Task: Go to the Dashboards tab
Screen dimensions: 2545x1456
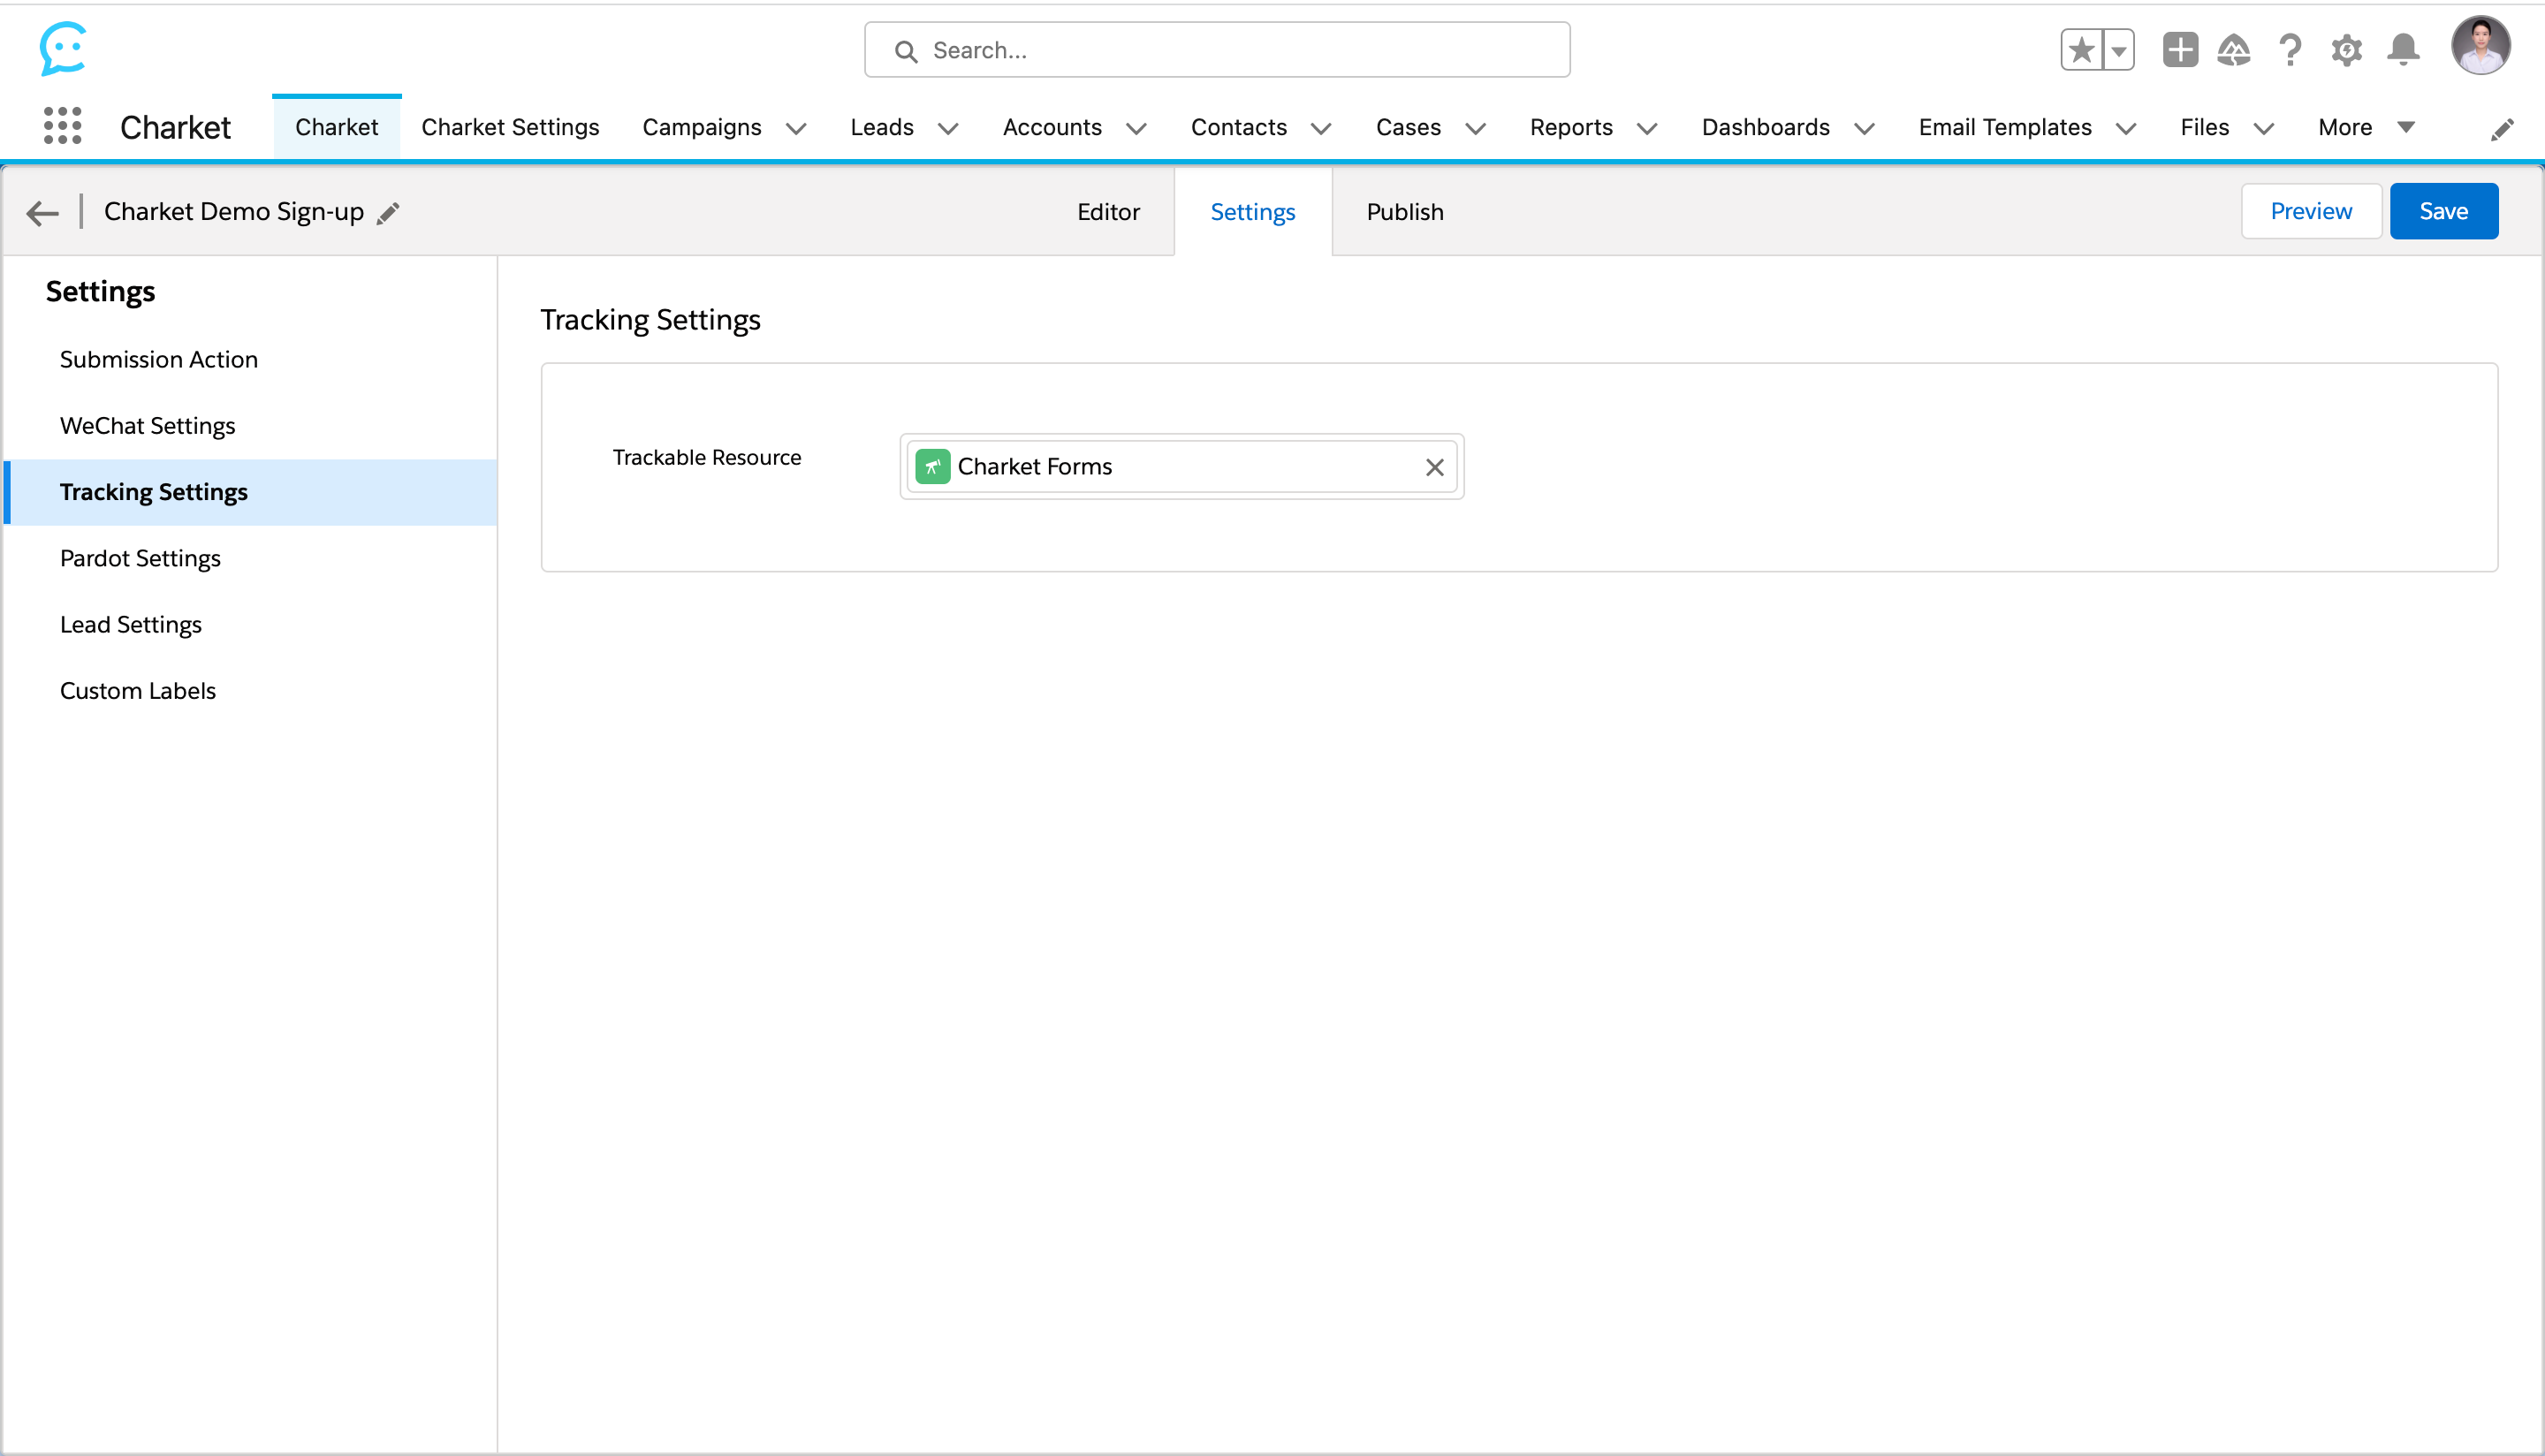Action: point(1766,127)
